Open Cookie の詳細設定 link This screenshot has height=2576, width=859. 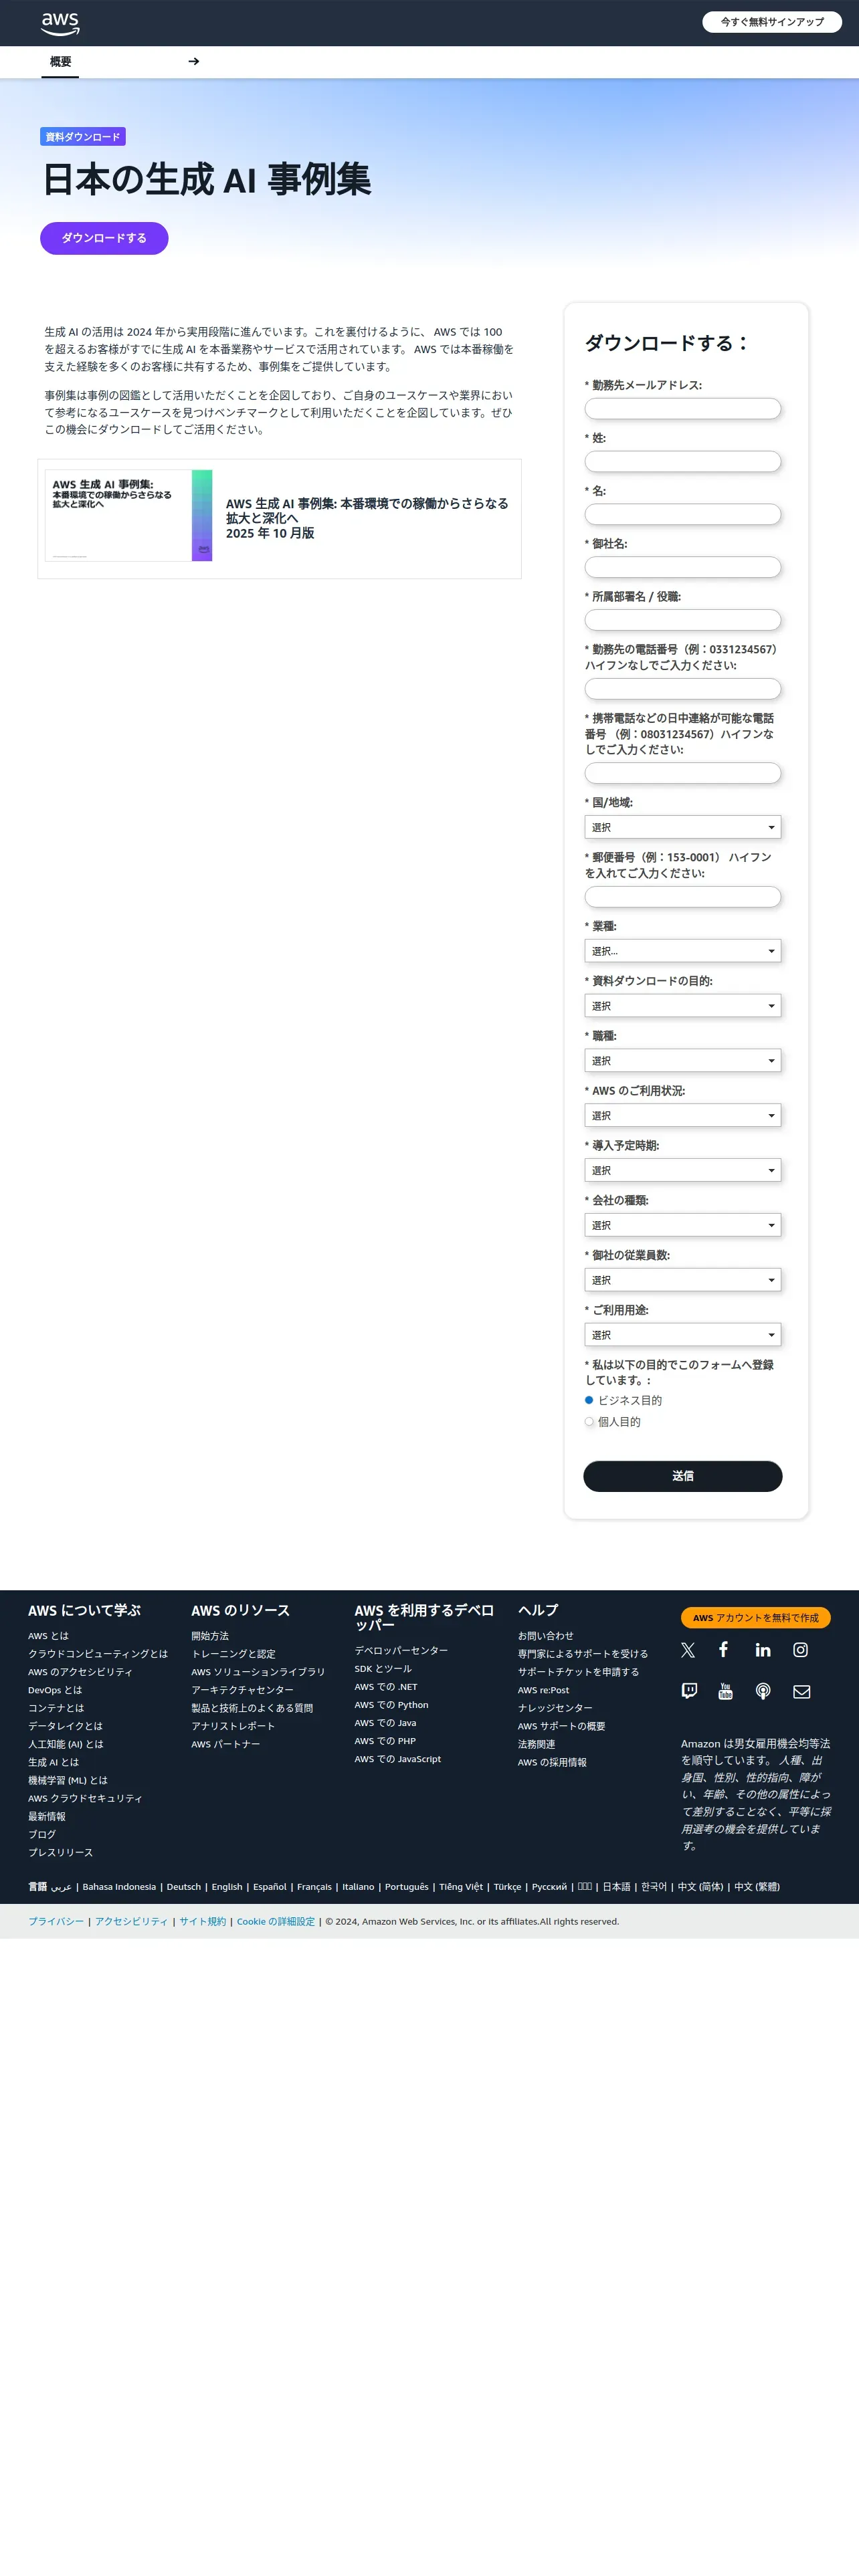click(276, 1921)
